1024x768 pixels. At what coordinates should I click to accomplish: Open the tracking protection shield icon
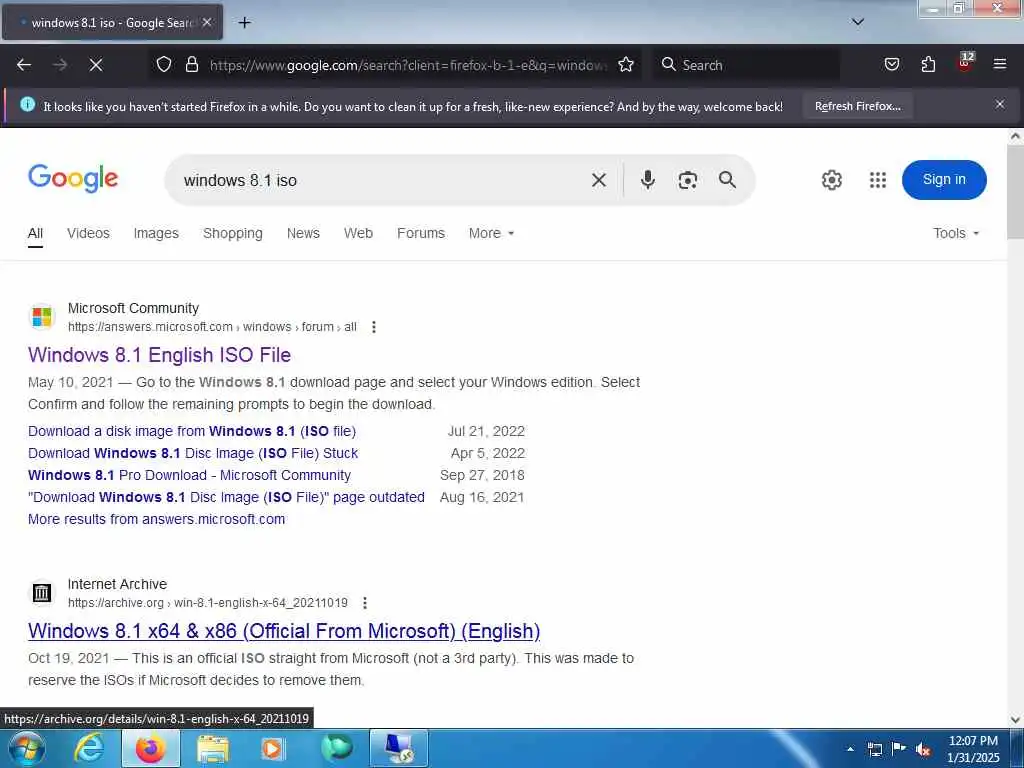[x=164, y=64]
